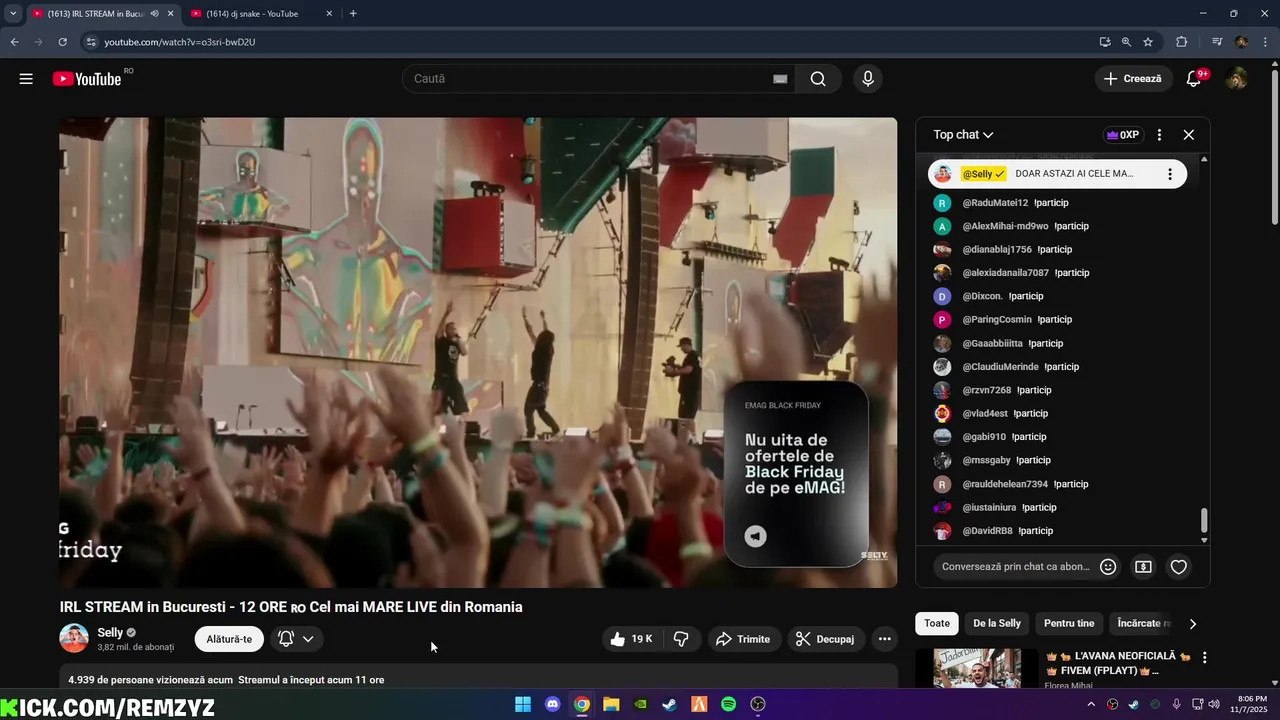The height and width of the screenshot is (720, 1280).
Task: Open the YouTube account avatar menu
Action: click(1237, 79)
